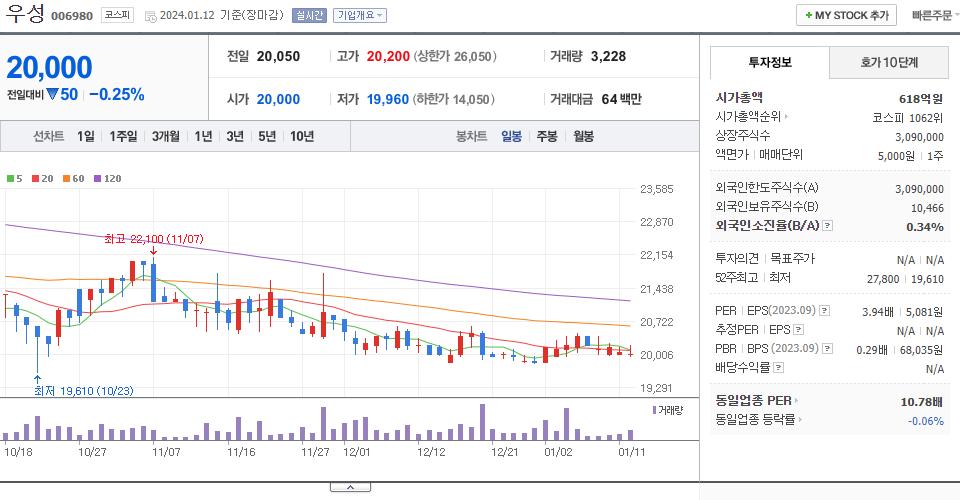
Task: Click the 저가 value 19,960
Action: [388, 99]
